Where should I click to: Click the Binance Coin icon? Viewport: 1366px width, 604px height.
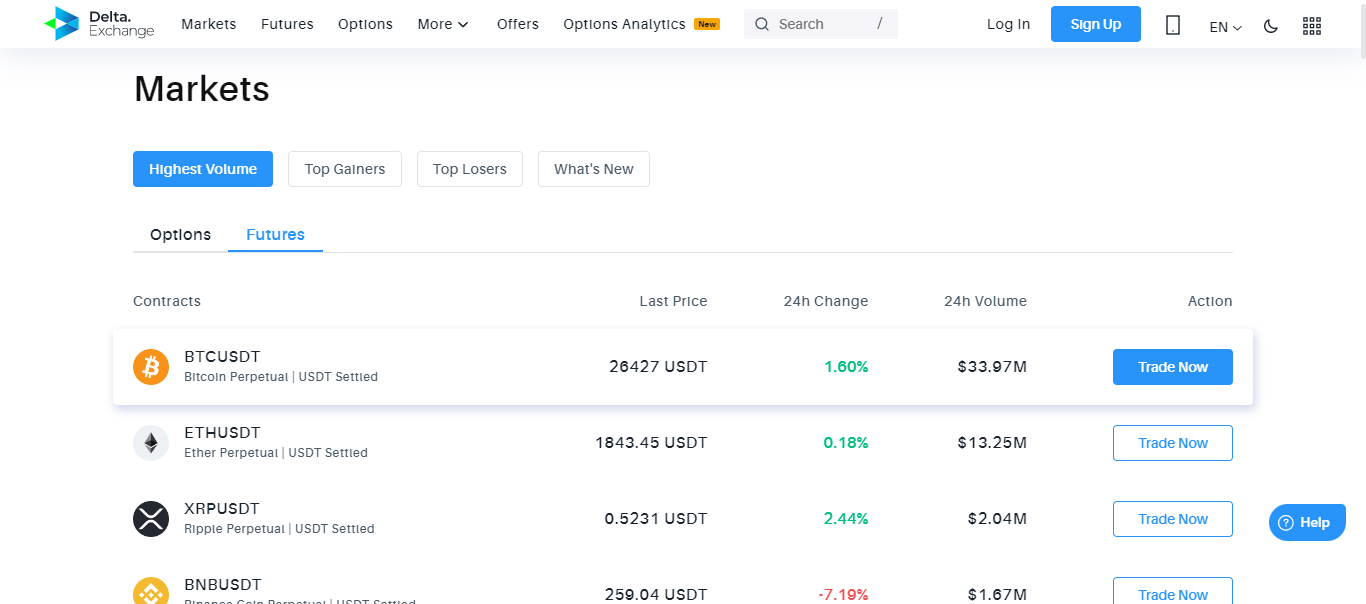point(151,591)
